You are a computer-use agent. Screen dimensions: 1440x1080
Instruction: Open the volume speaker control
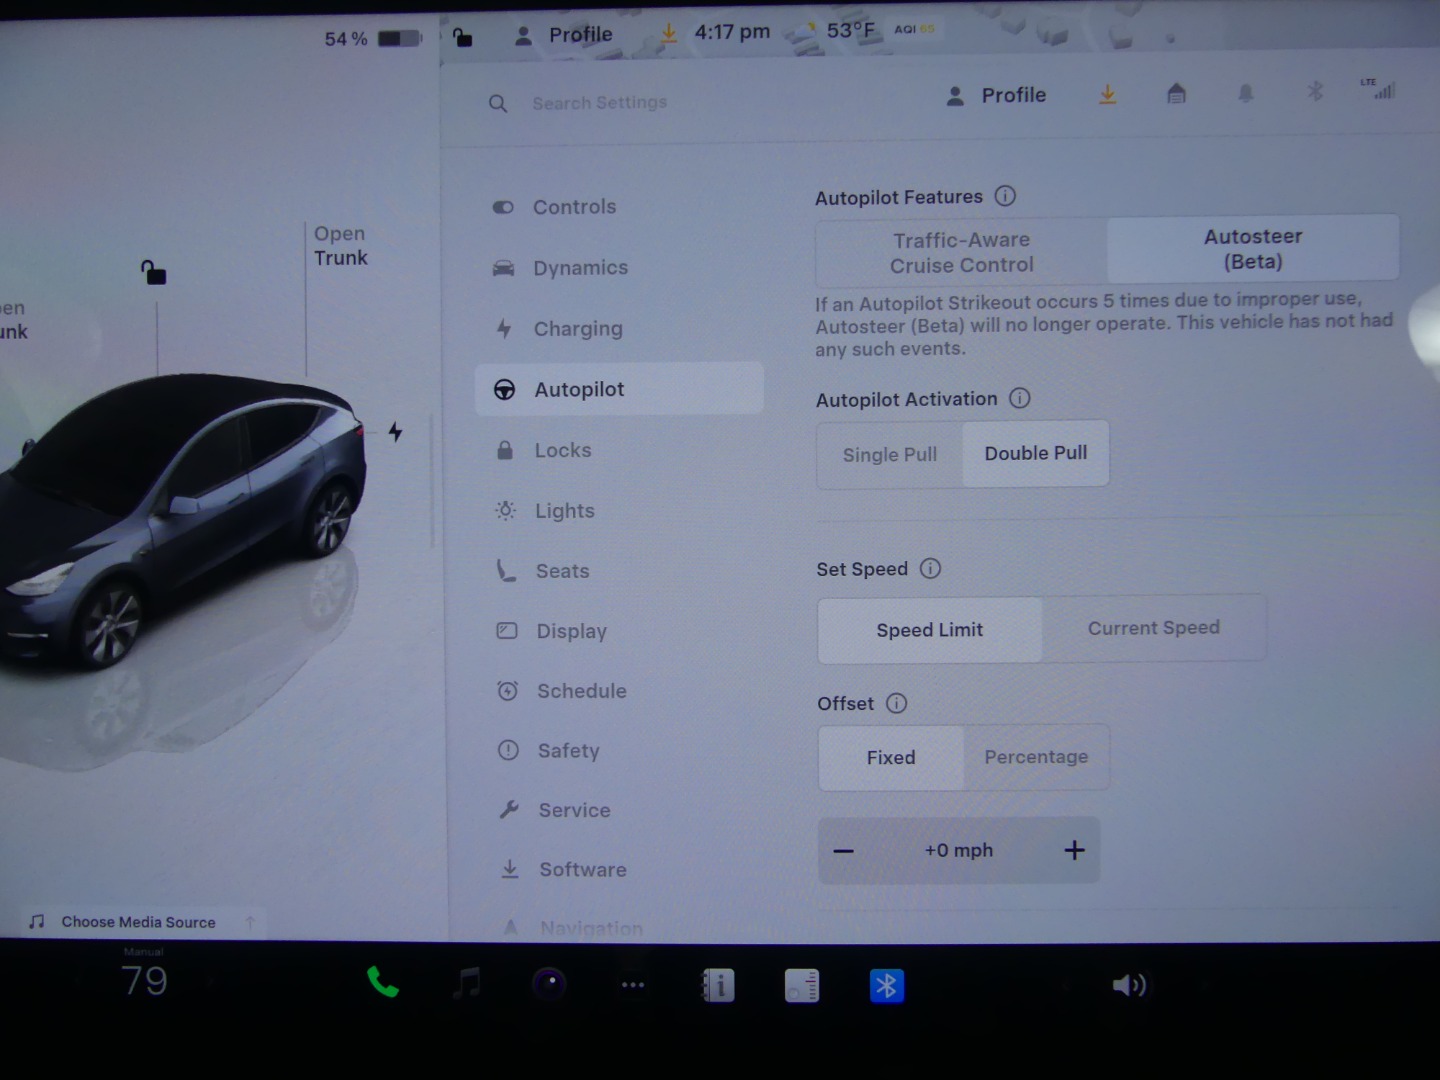click(1129, 986)
